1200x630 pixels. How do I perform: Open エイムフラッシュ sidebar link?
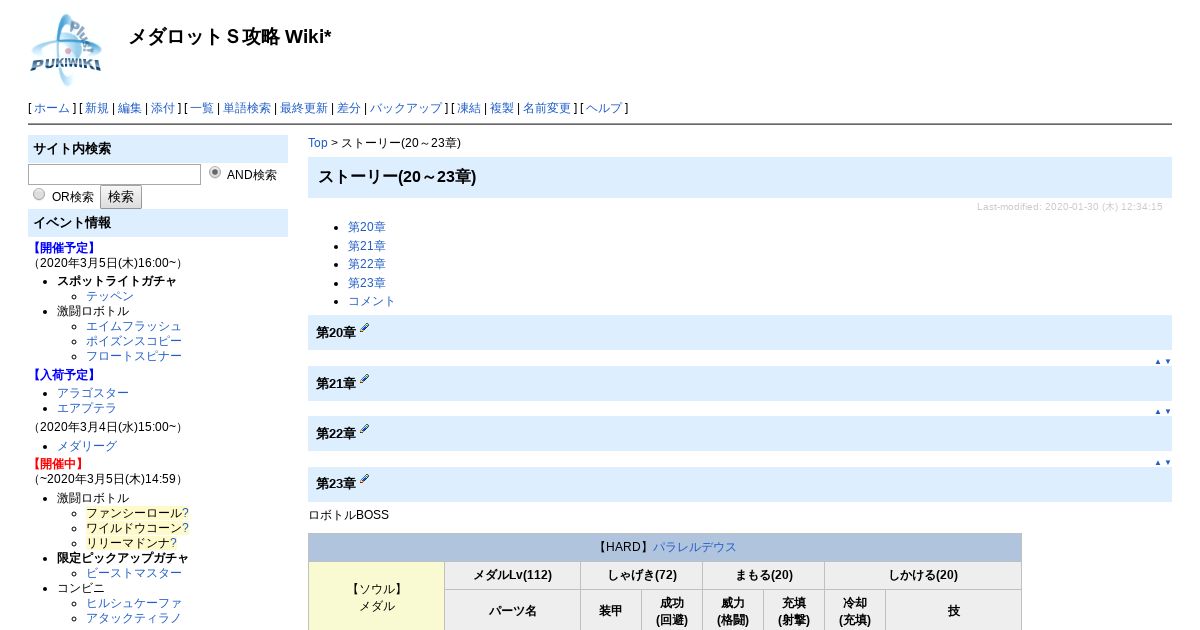tap(134, 326)
